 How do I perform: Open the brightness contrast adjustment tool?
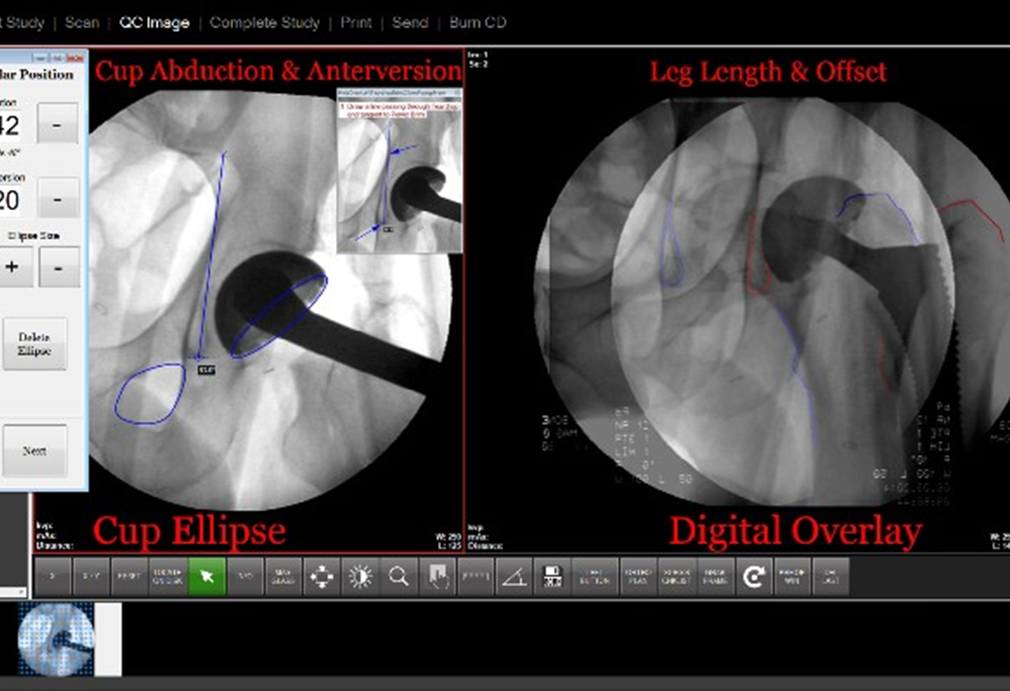tap(360, 577)
